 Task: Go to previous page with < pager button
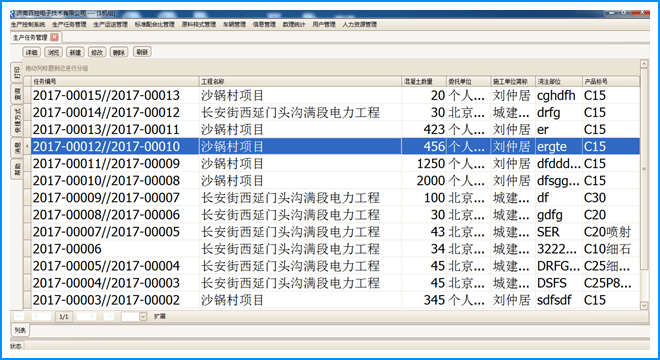tap(41, 316)
